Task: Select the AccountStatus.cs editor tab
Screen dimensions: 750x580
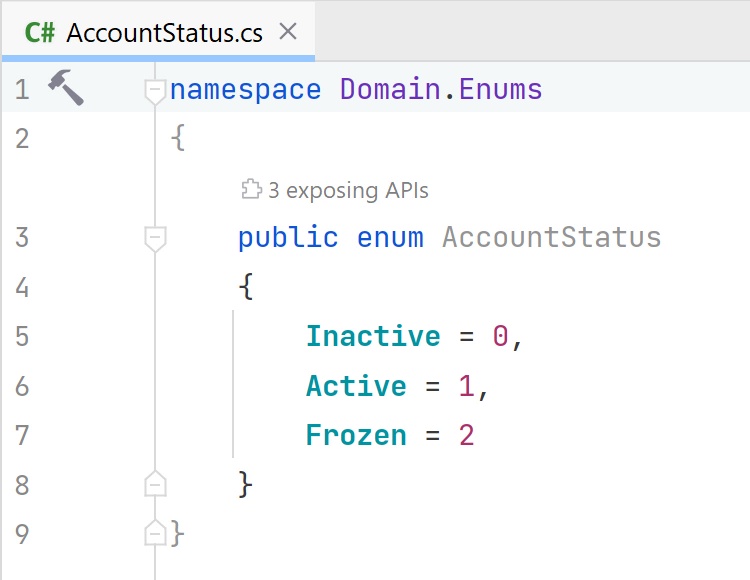Action: (158, 31)
